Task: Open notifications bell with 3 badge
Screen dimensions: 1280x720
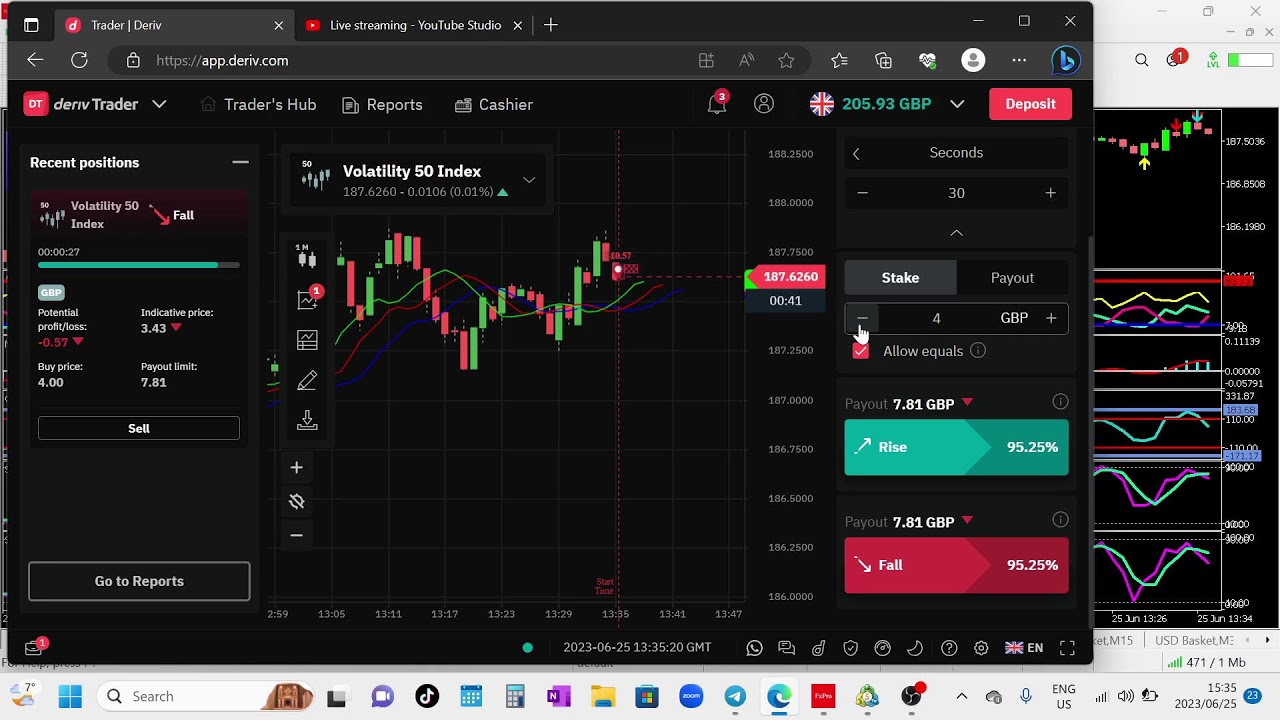Action: [717, 103]
